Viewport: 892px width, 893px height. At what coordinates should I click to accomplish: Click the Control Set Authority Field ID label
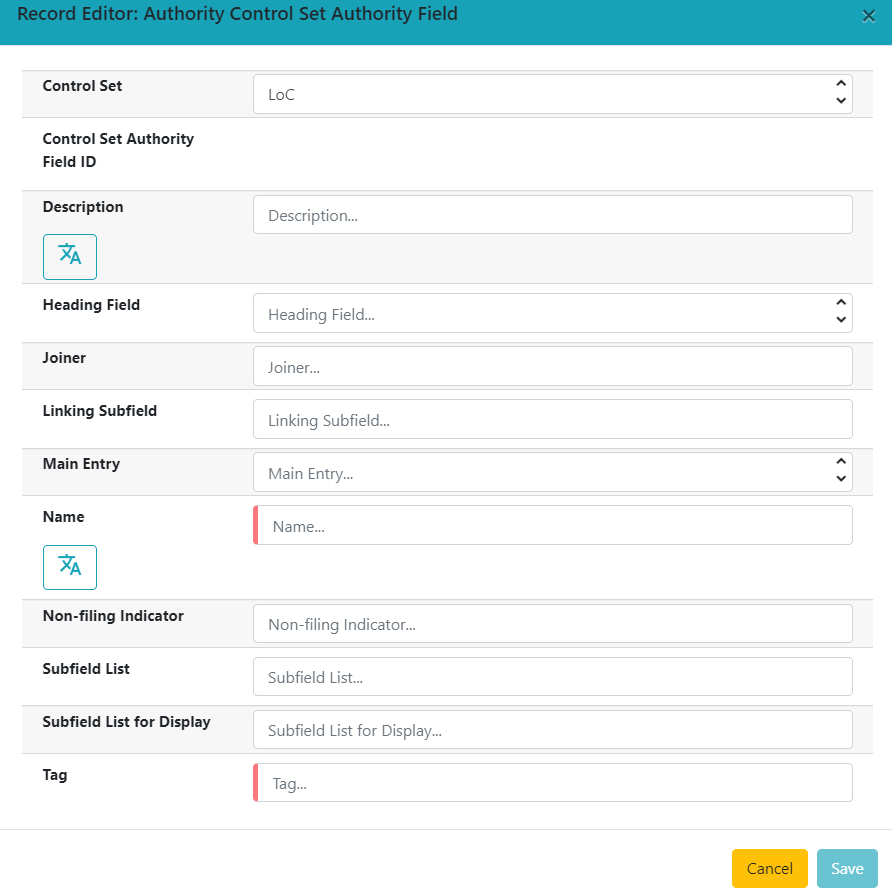pyautogui.click(x=118, y=150)
